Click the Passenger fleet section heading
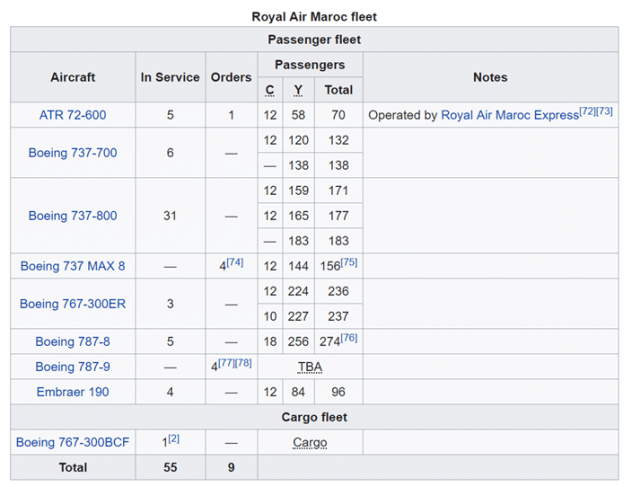The image size is (632, 487). pyautogui.click(x=314, y=40)
